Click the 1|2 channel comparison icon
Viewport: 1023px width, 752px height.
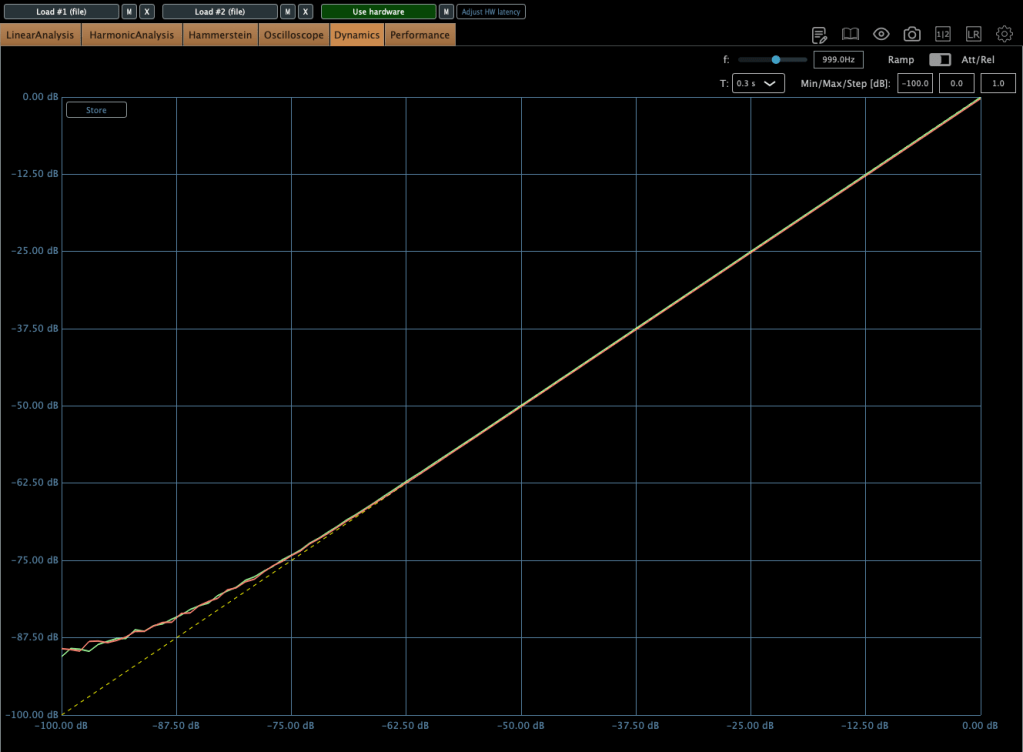943,35
